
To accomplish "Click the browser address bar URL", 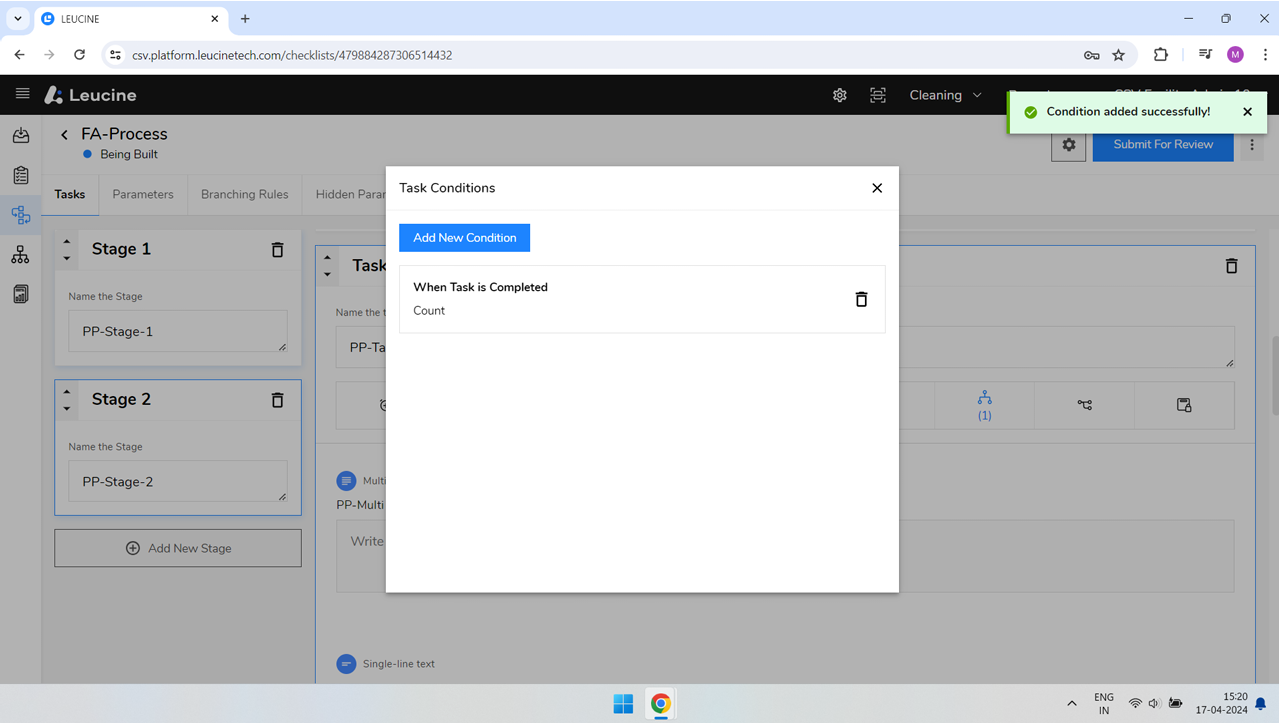I will pos(292,55).
